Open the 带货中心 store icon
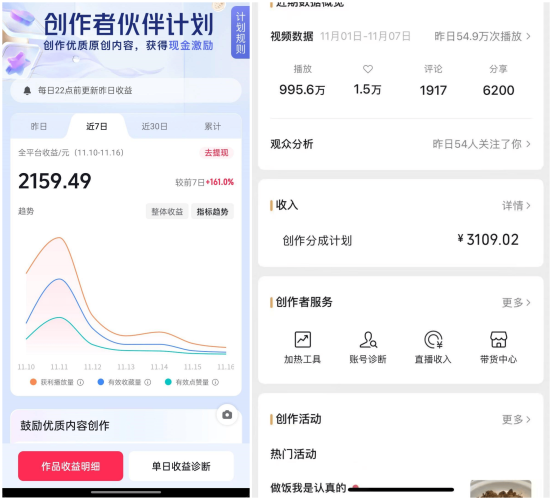 coord(498,340)
